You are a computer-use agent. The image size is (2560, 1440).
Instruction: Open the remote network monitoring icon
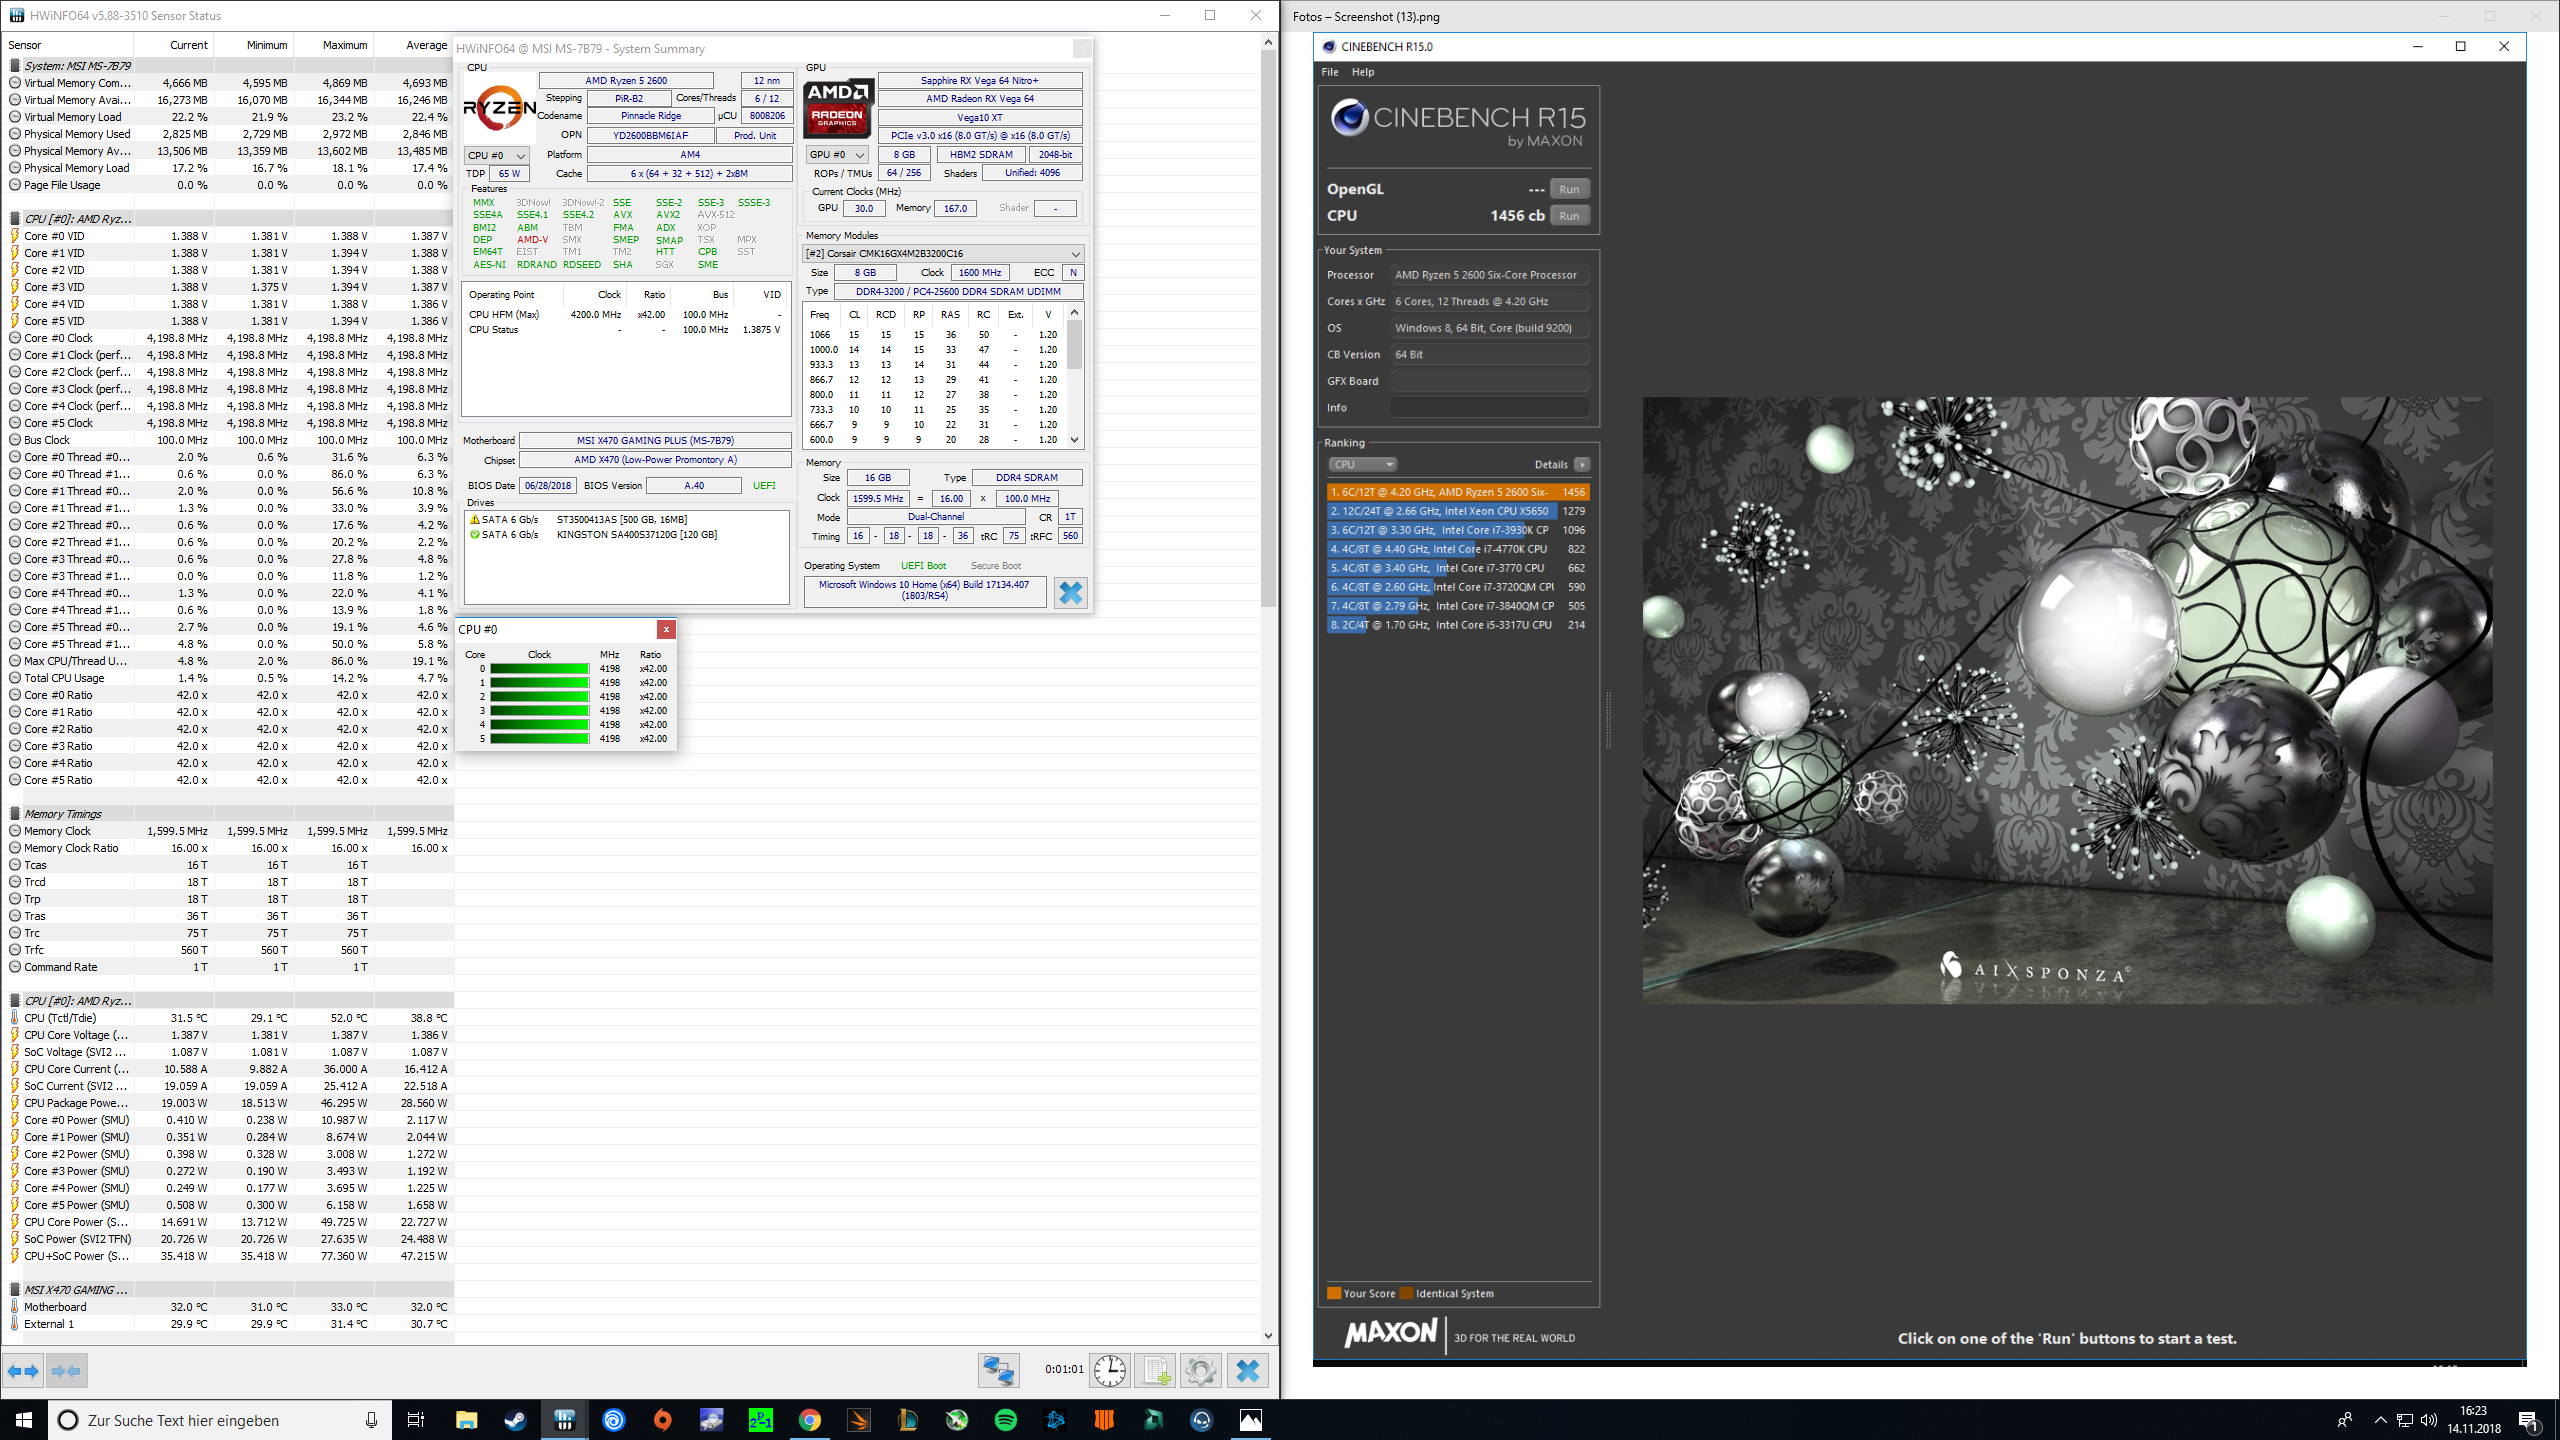click(x=998, y=1370)
